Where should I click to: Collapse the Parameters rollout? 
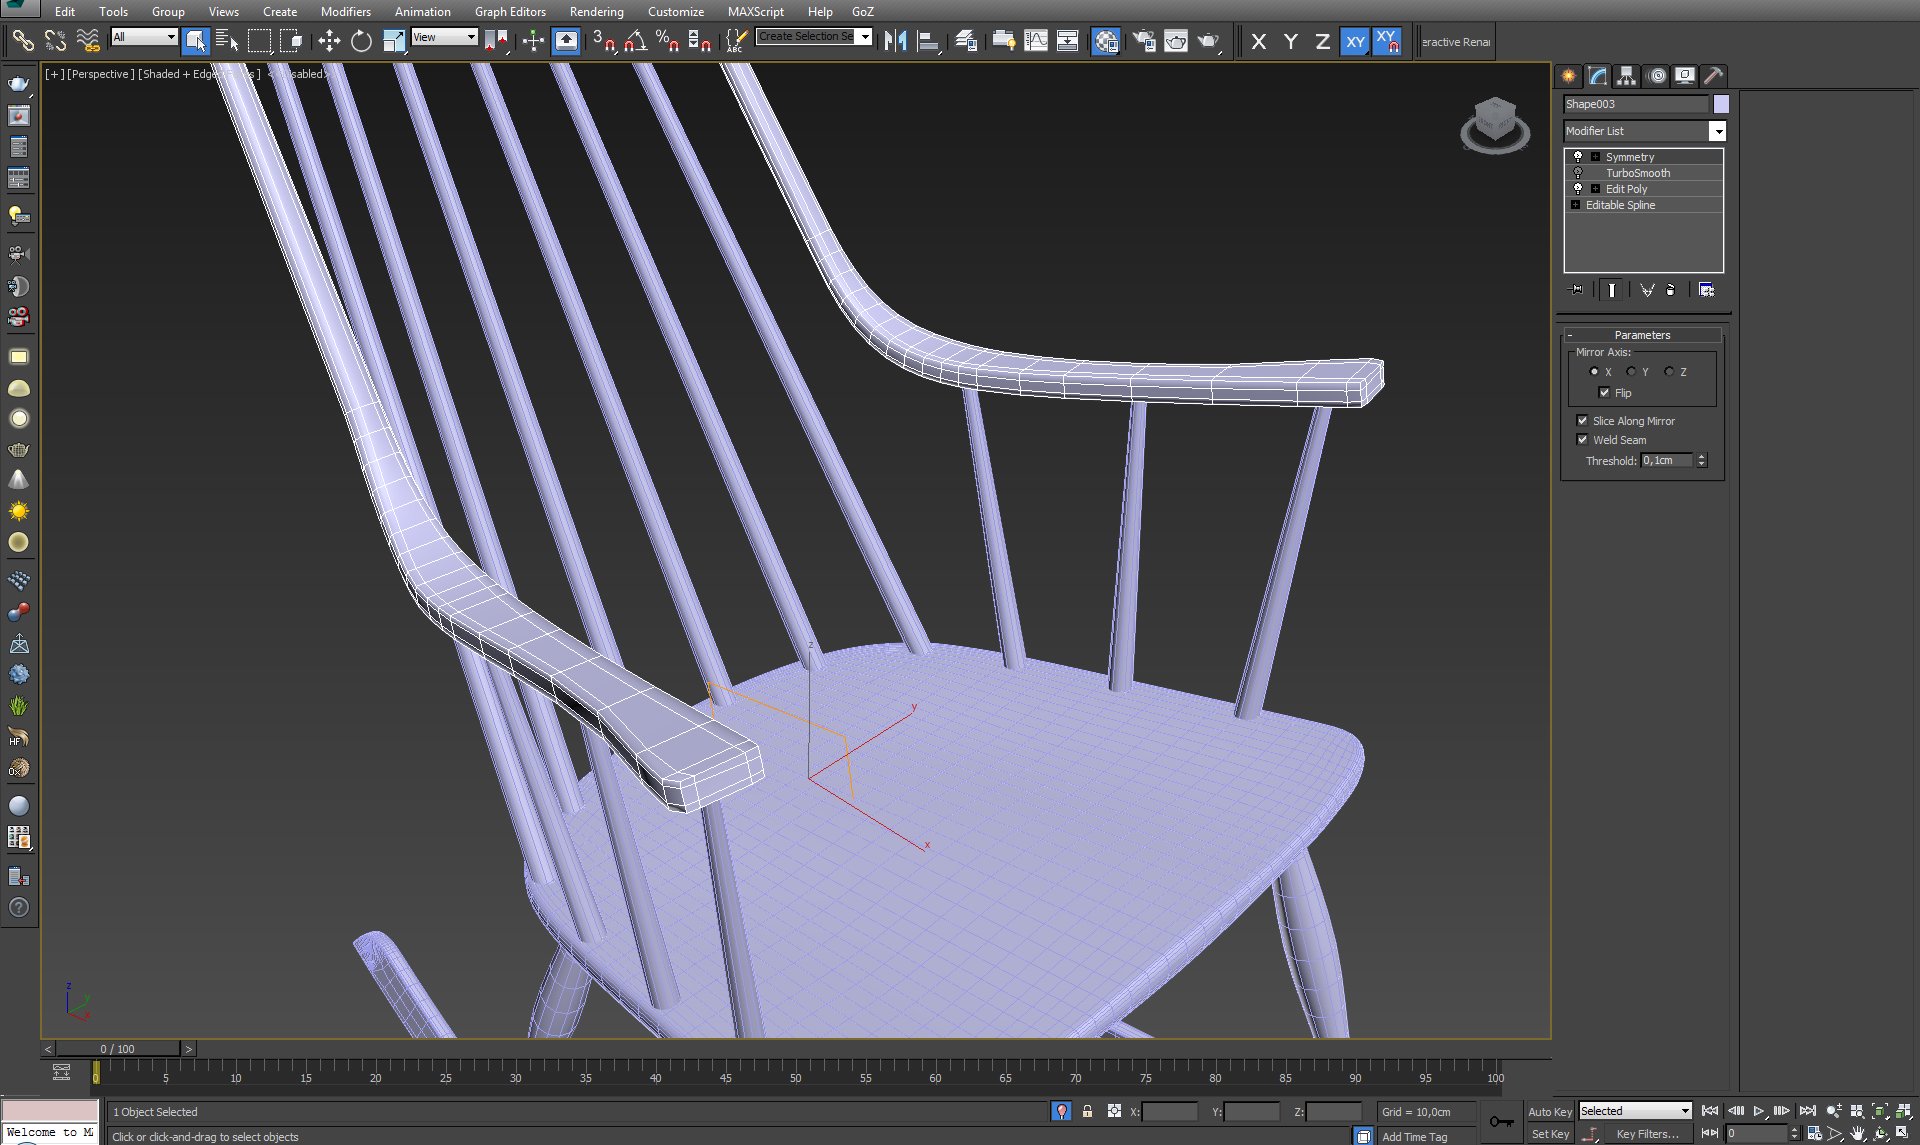pyautogui.click(x=1642, y=335)
